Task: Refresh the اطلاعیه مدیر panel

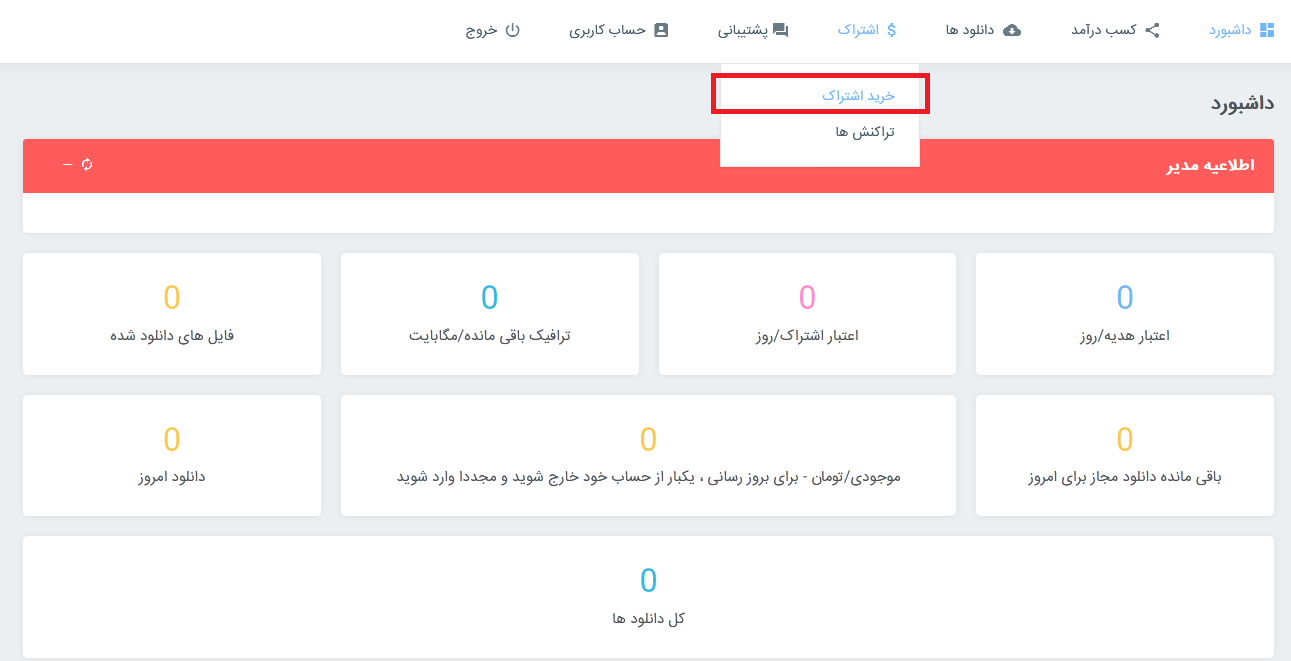Action: 87,164
